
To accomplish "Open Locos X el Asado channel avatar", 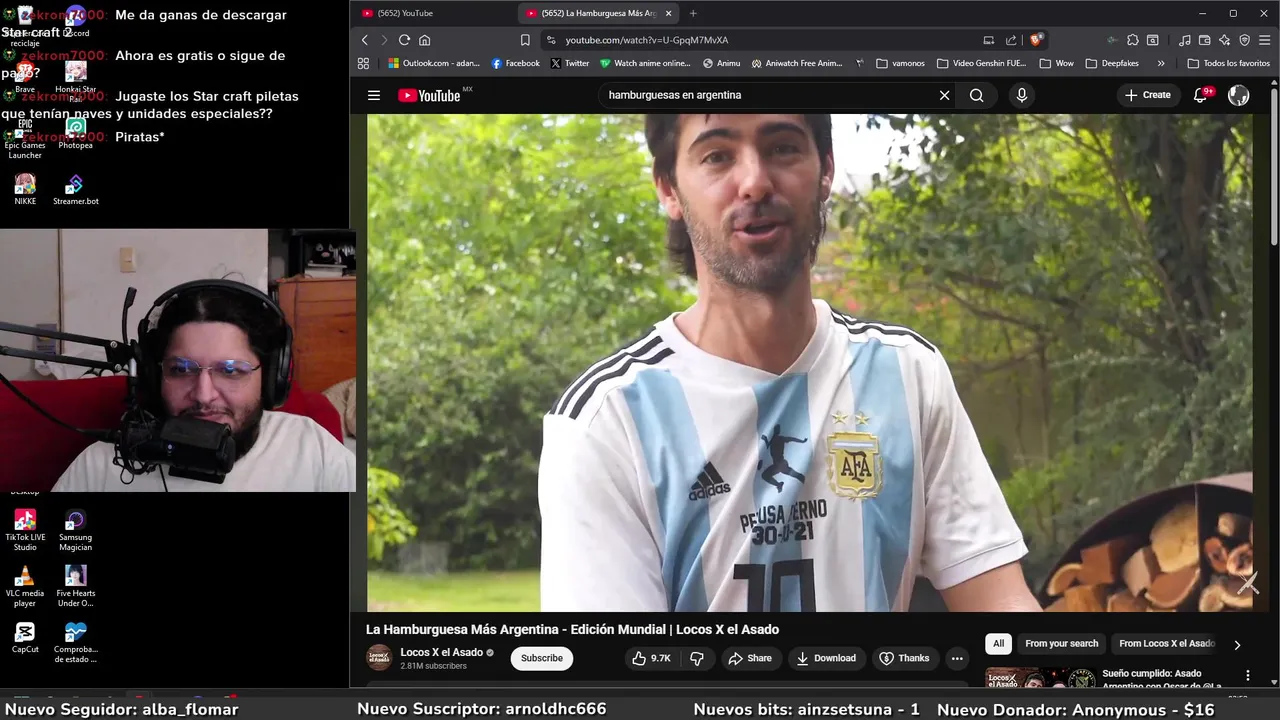I will (379, 658).
